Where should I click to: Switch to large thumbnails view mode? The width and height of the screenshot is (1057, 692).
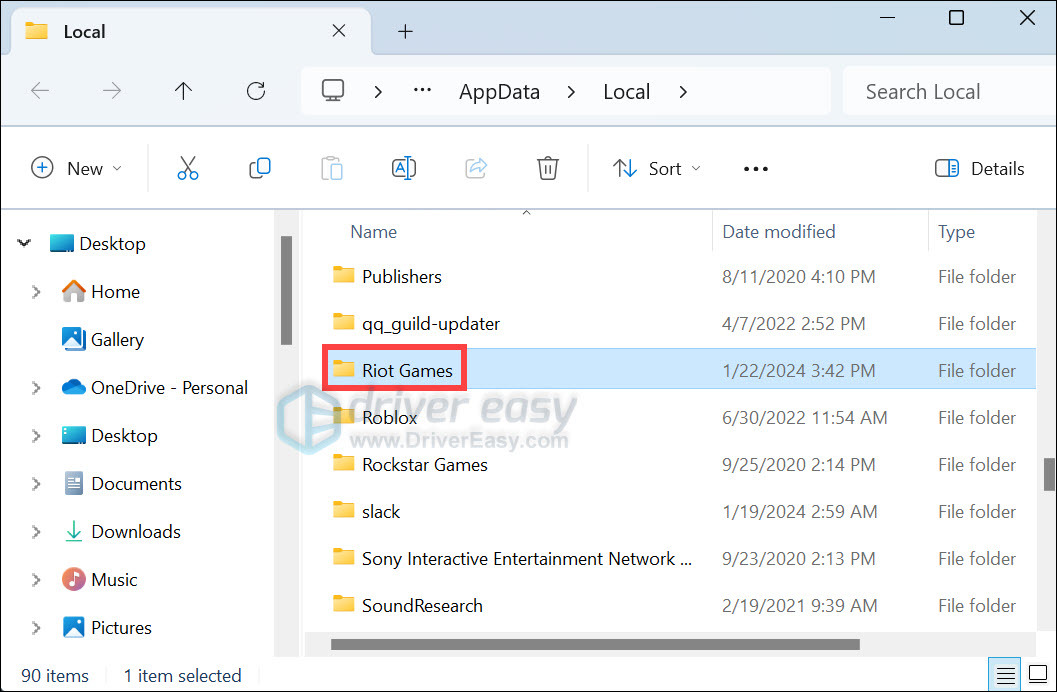click(x=1038, y=674)
